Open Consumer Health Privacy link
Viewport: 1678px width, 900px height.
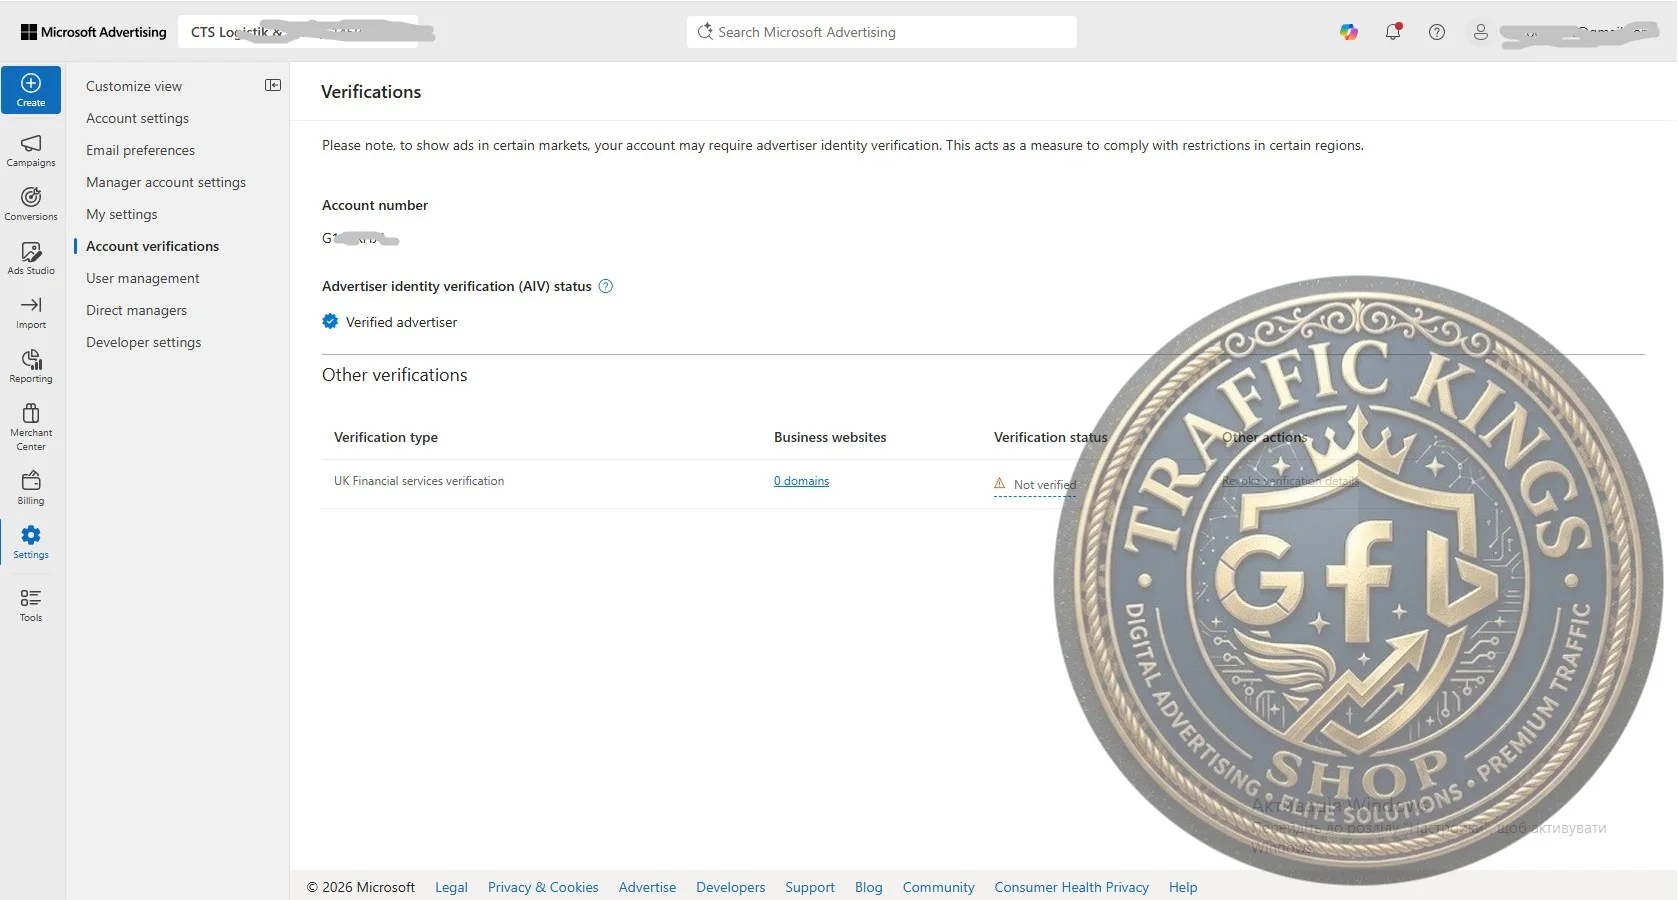(1071, 887)
